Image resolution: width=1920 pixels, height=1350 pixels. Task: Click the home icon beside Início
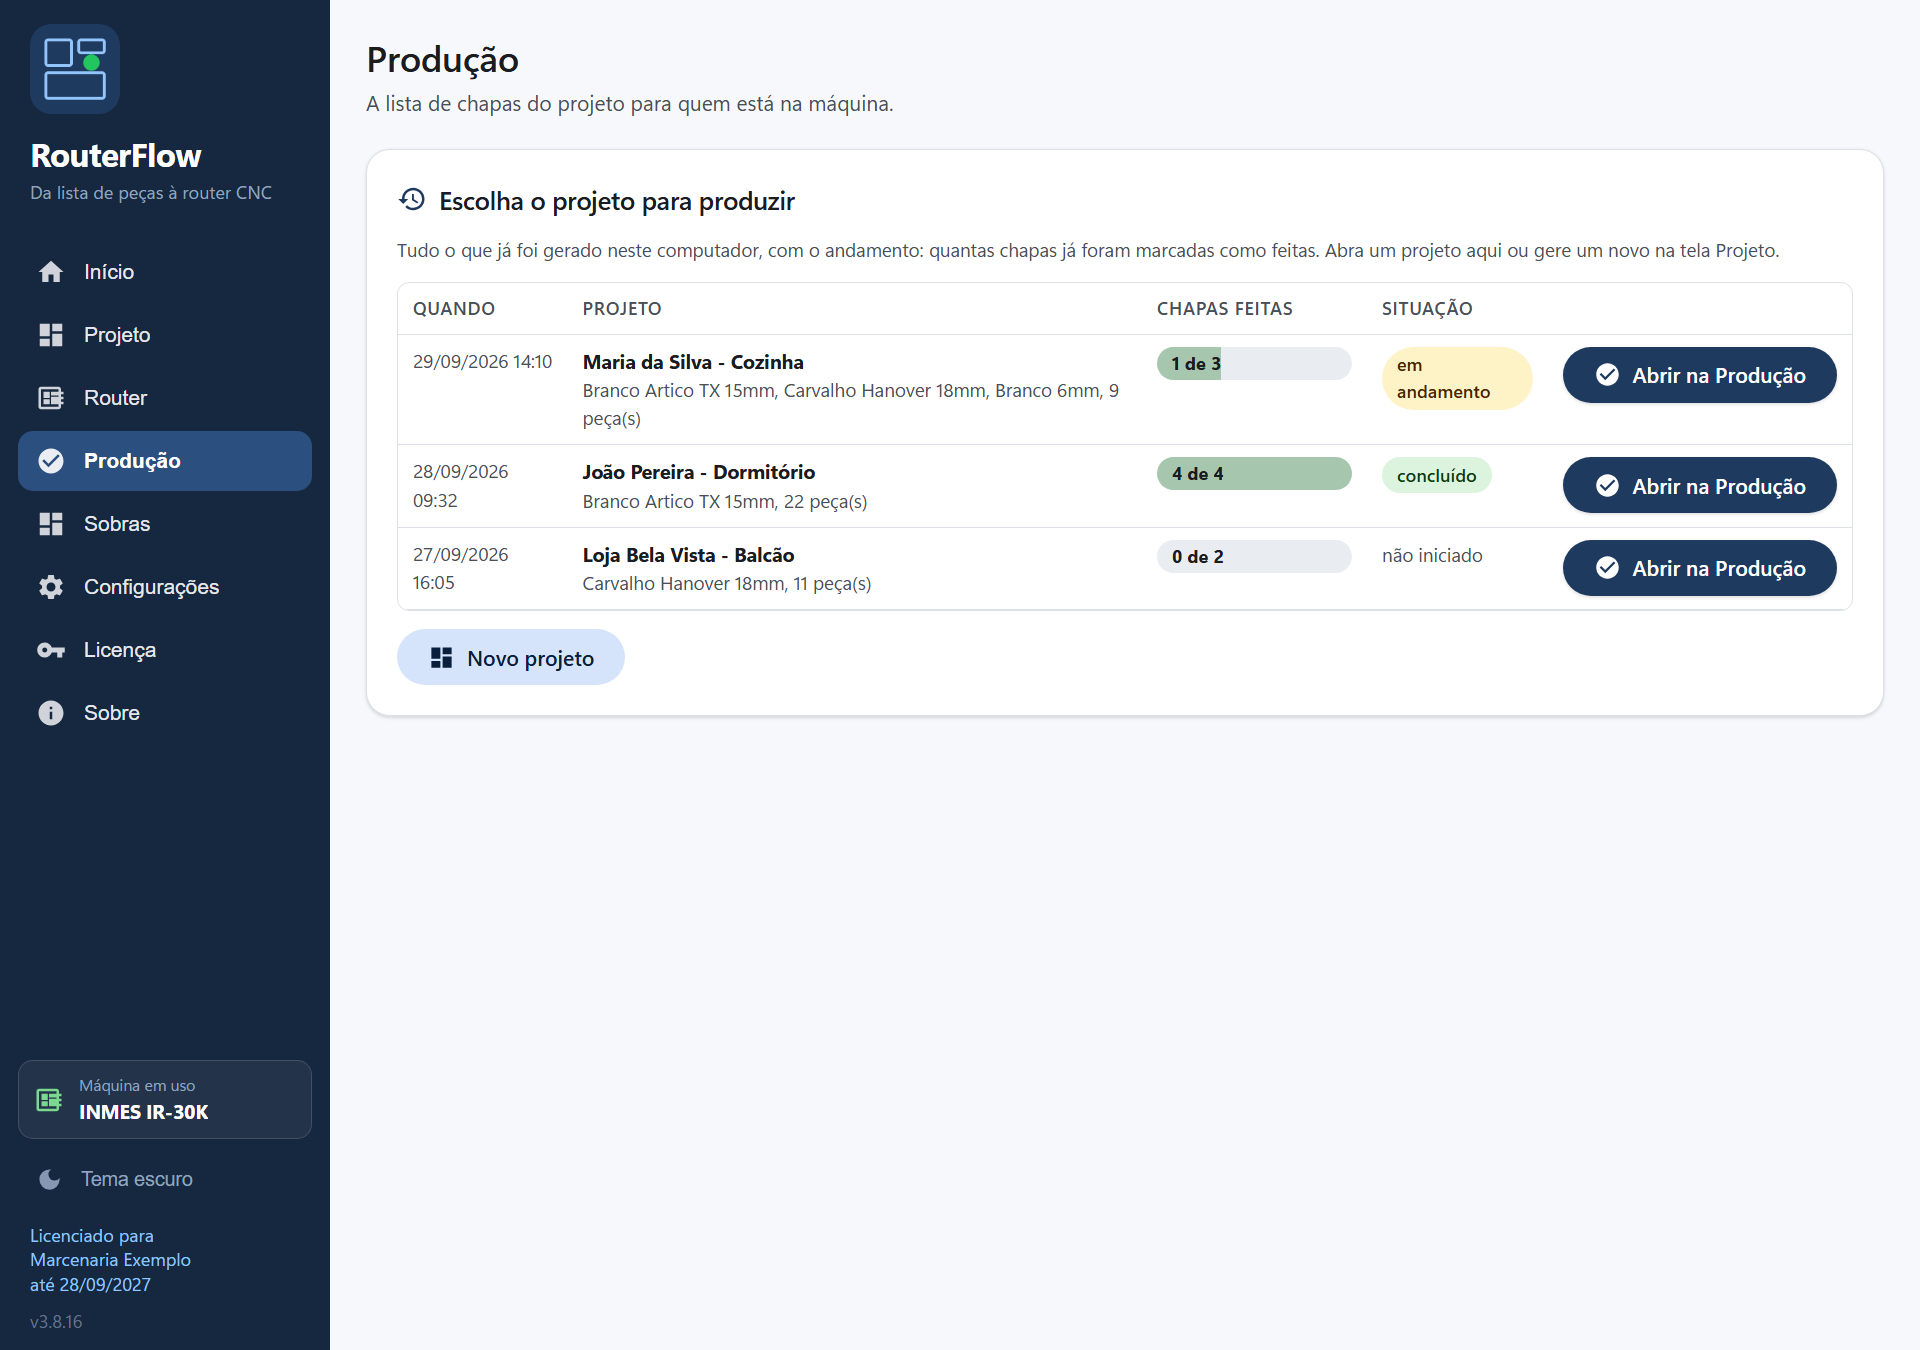point(51,272)
